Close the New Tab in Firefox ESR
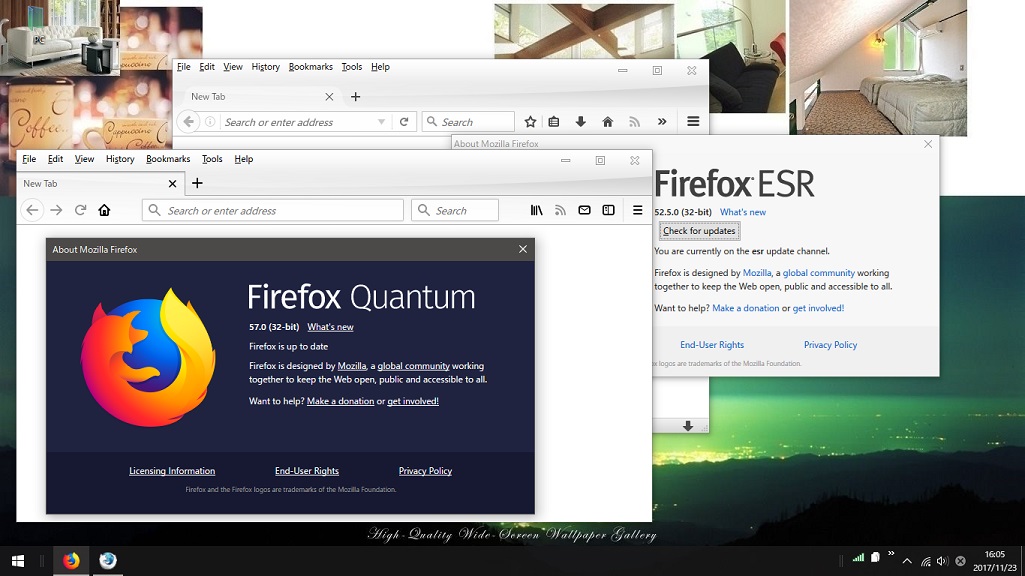Image resolution: width=1025 pixels, height=576 pixels. (x=329, y=97)
